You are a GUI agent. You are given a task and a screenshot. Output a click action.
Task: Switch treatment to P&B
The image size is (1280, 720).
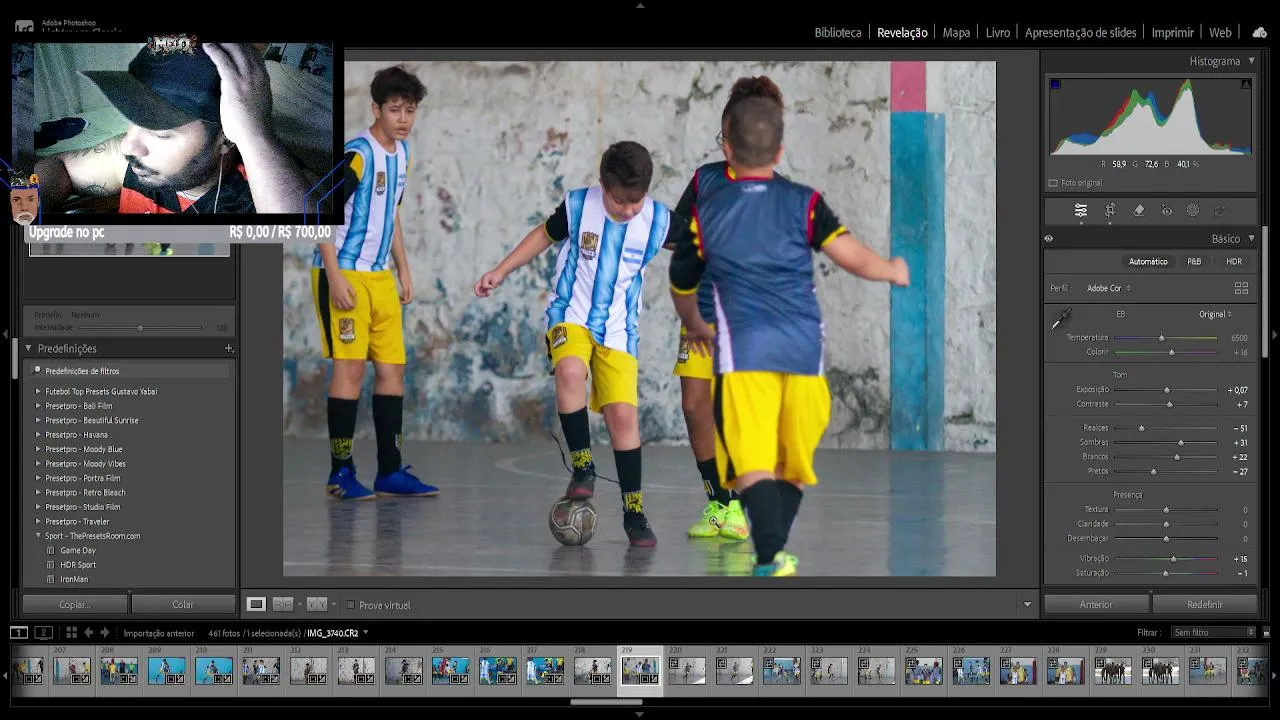[x=1194, y=261]
